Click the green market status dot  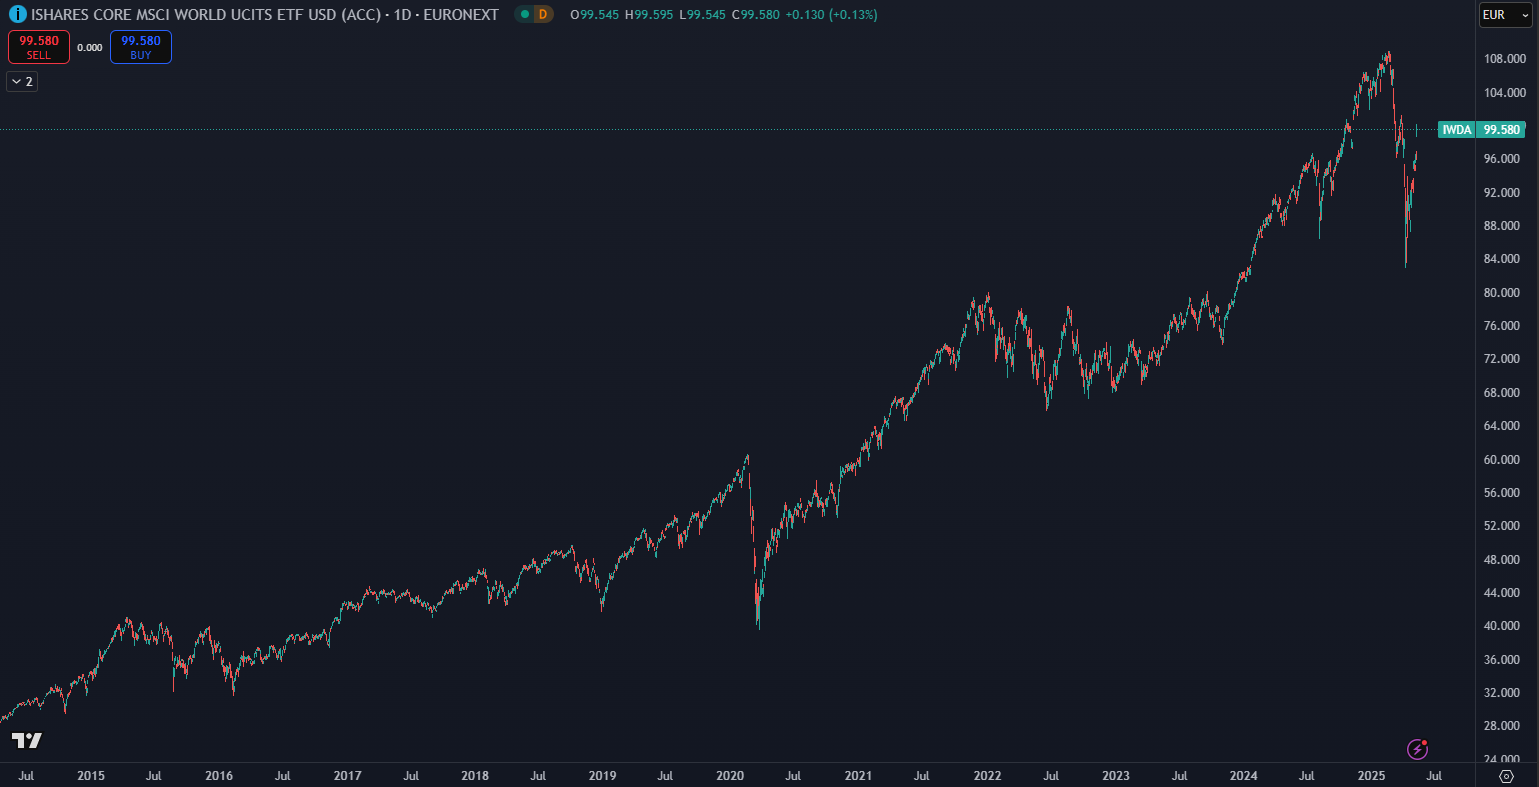tap(524, 15)
